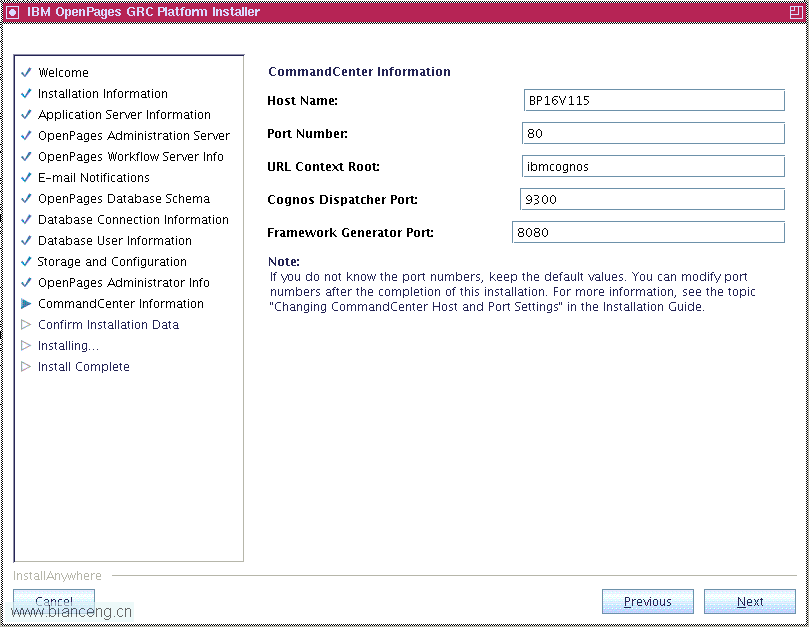Cancel the installation

pyautogui.click(x=54, y=602)
